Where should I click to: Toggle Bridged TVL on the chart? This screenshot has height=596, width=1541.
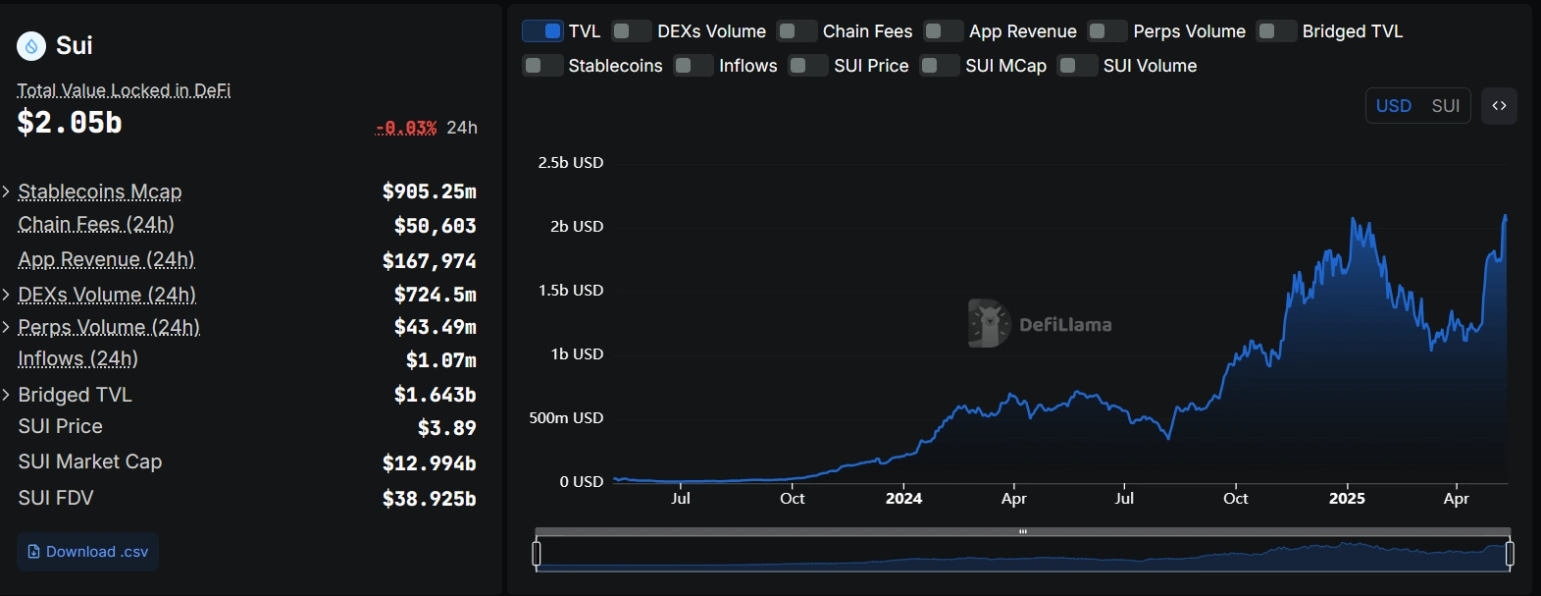(1277, 31)
